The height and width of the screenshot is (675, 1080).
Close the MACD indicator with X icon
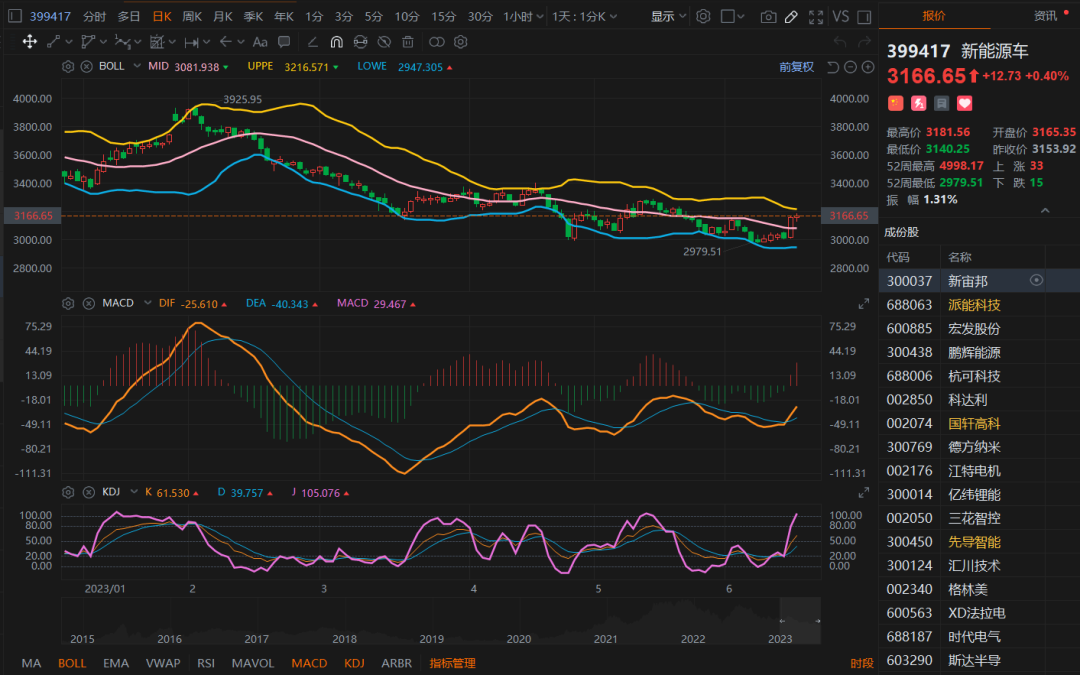click(x=86, y=303)
